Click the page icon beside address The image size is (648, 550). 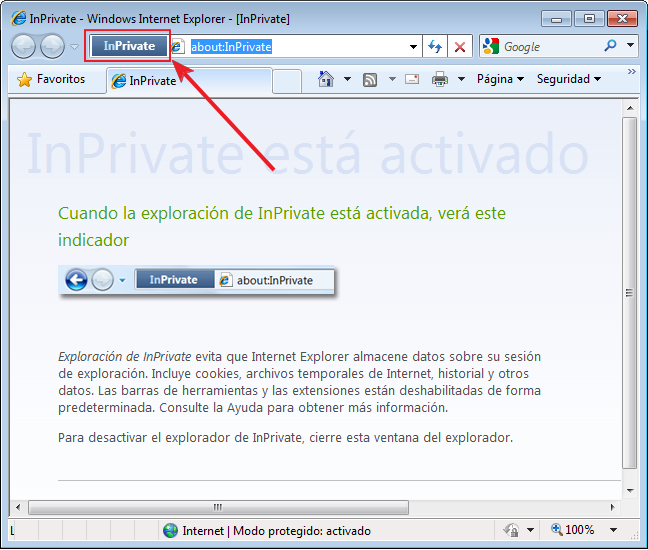pyautogui.click(x=178, y=46)
